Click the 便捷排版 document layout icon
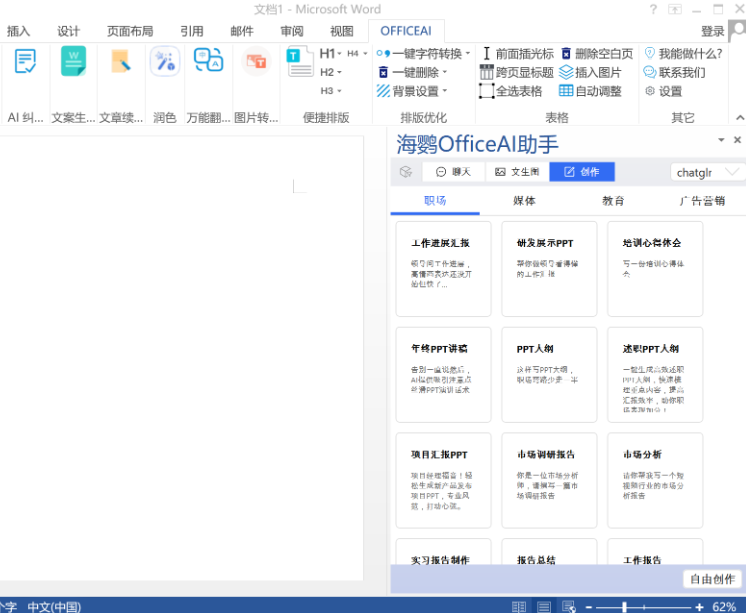746x613 pixels. click(300, 61)
